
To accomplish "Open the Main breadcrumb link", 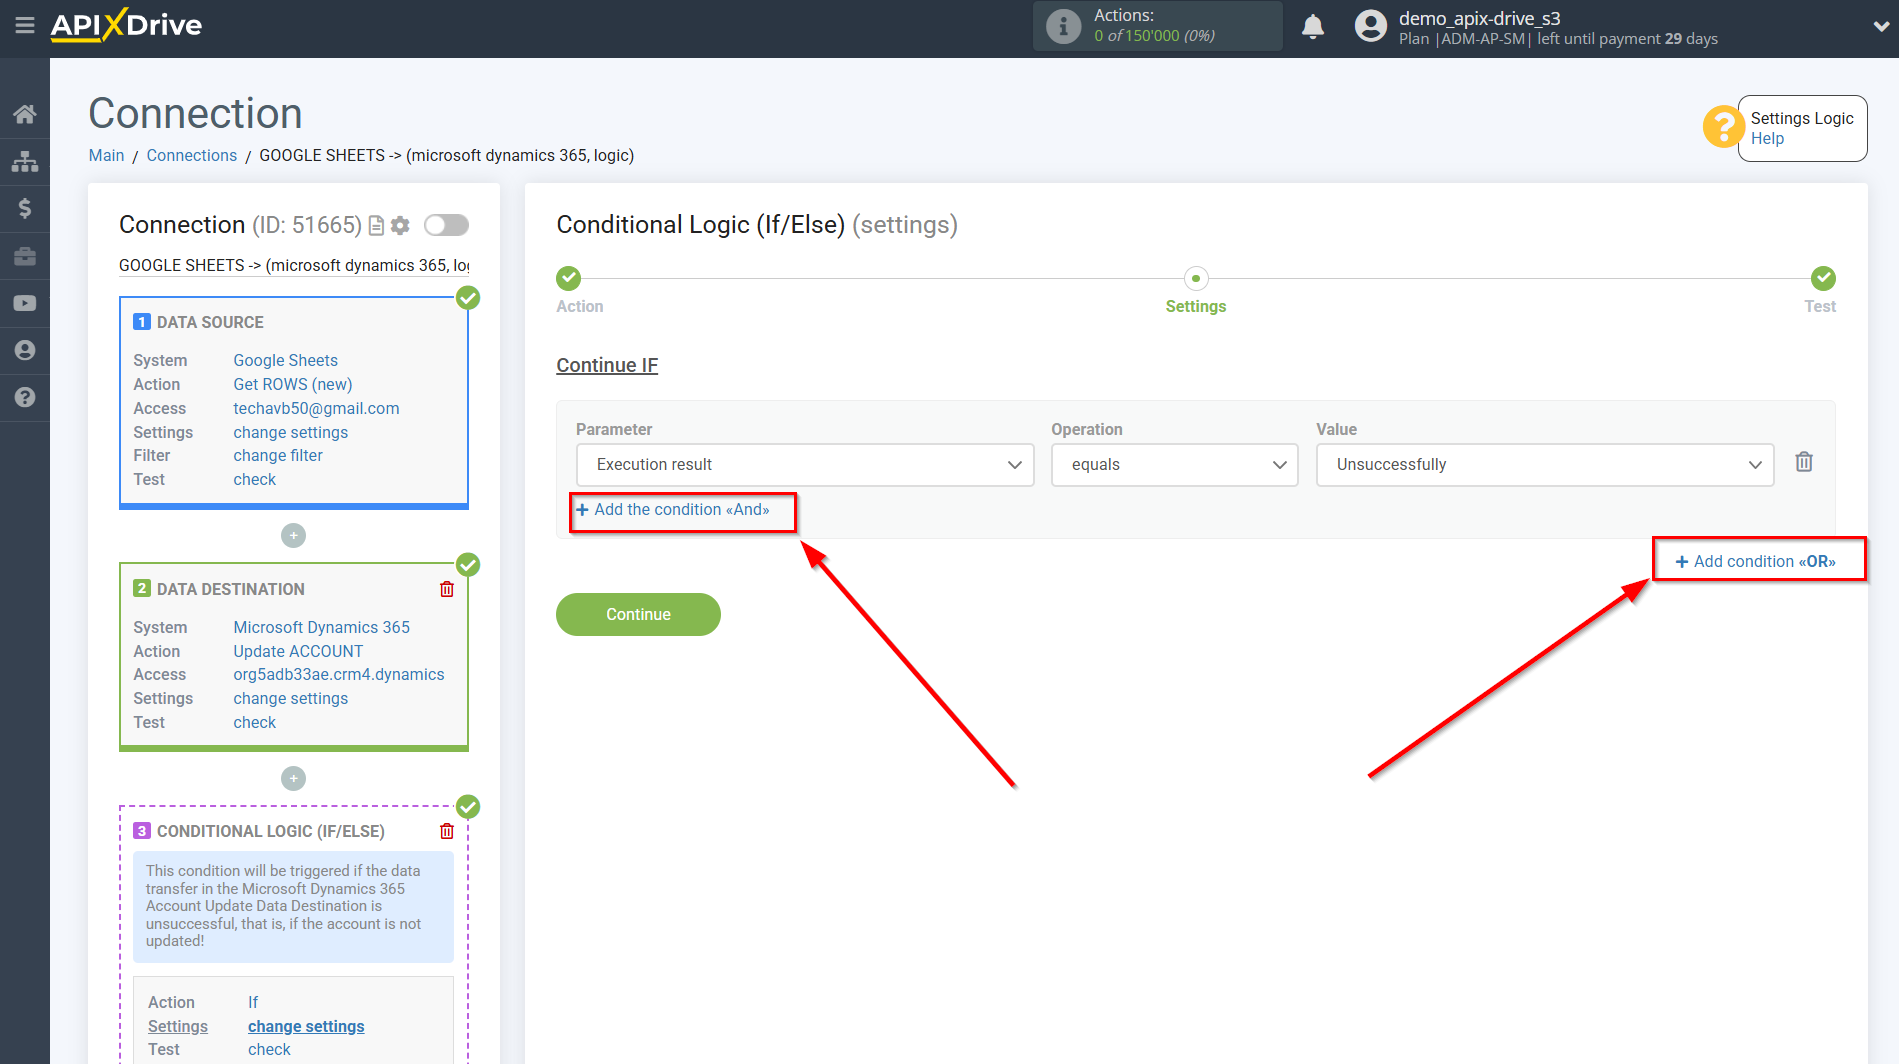I will [106, 156].
